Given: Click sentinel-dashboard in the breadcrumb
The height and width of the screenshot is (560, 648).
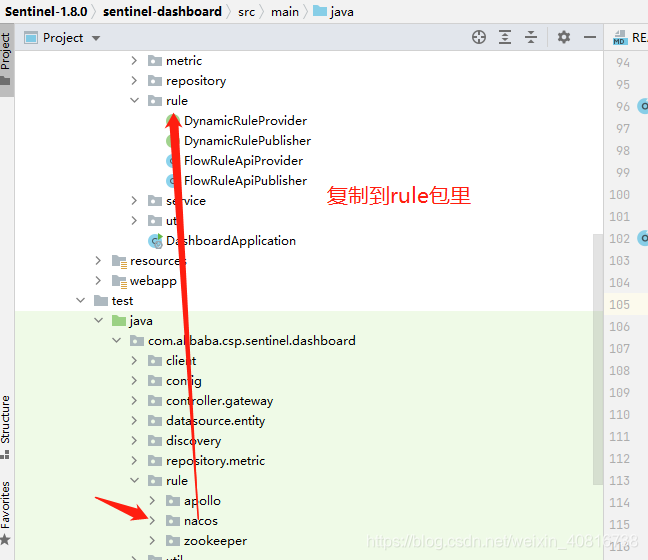Looking at the screenshot, I should pos(162,12).
